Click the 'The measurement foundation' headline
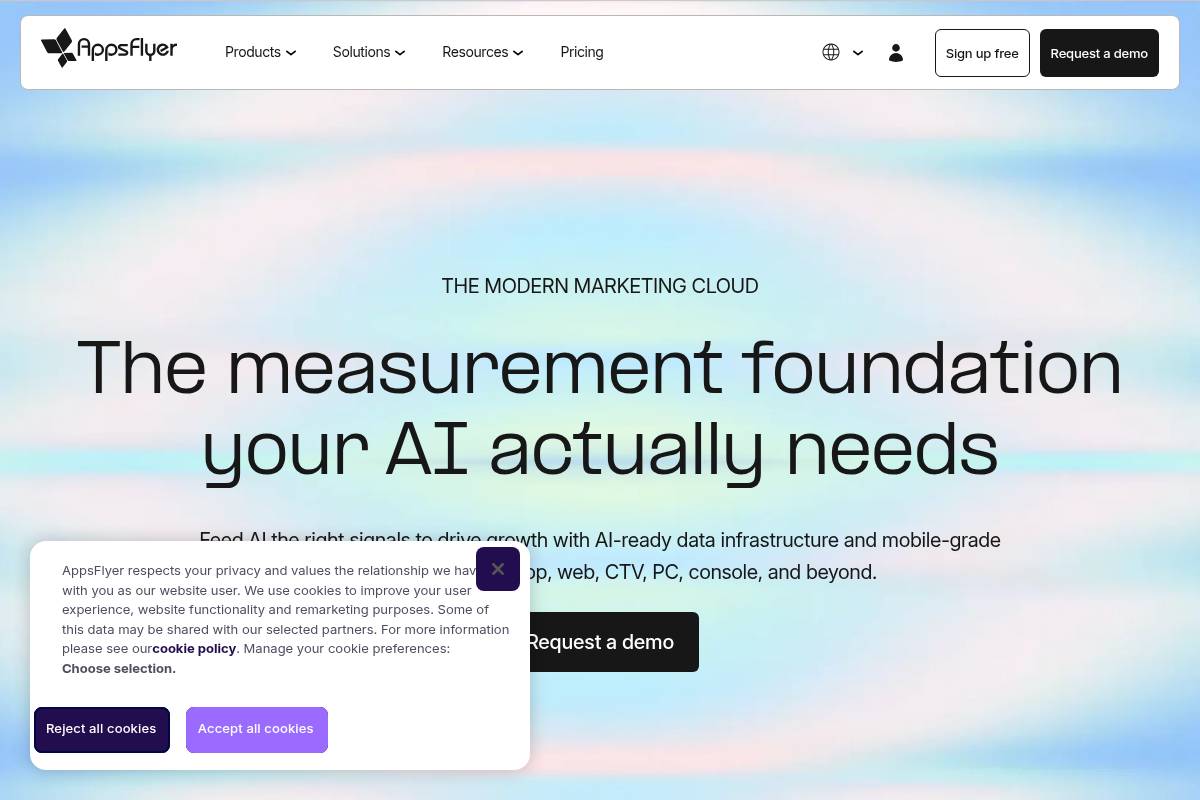This screenshot has width=1200, height=800. 600,367
